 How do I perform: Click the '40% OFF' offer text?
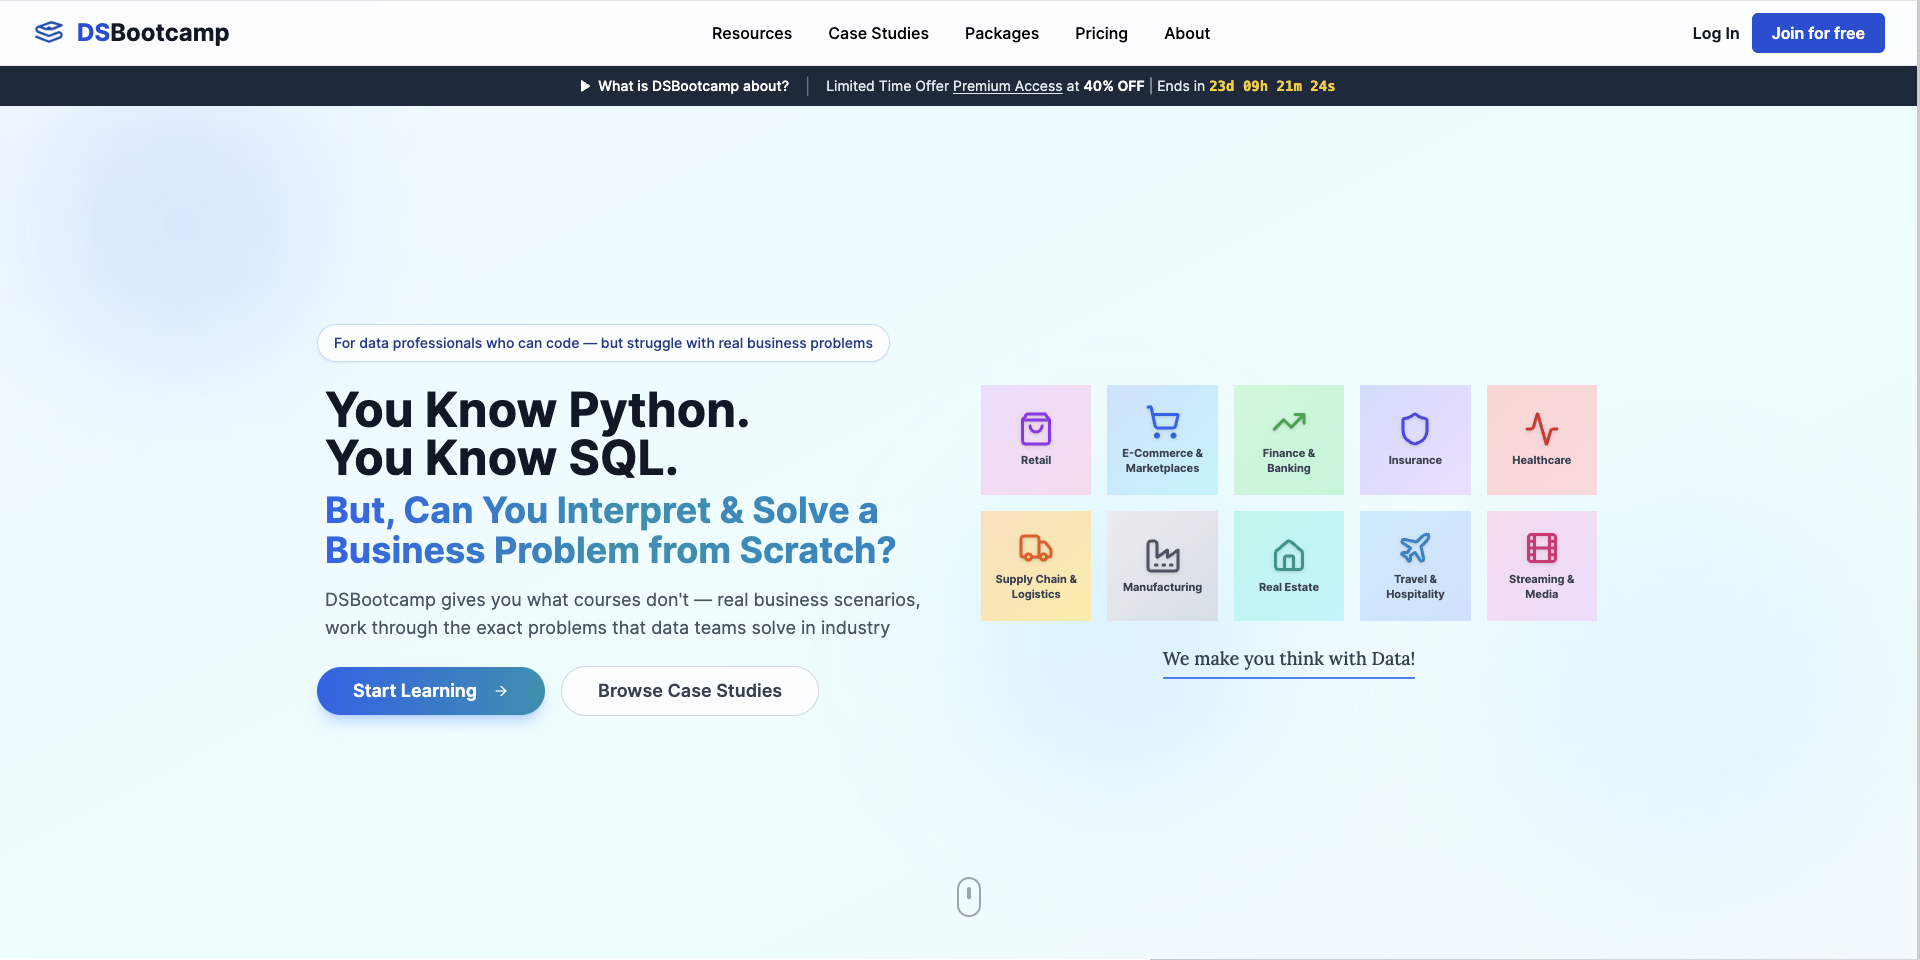pos(1114,86)
